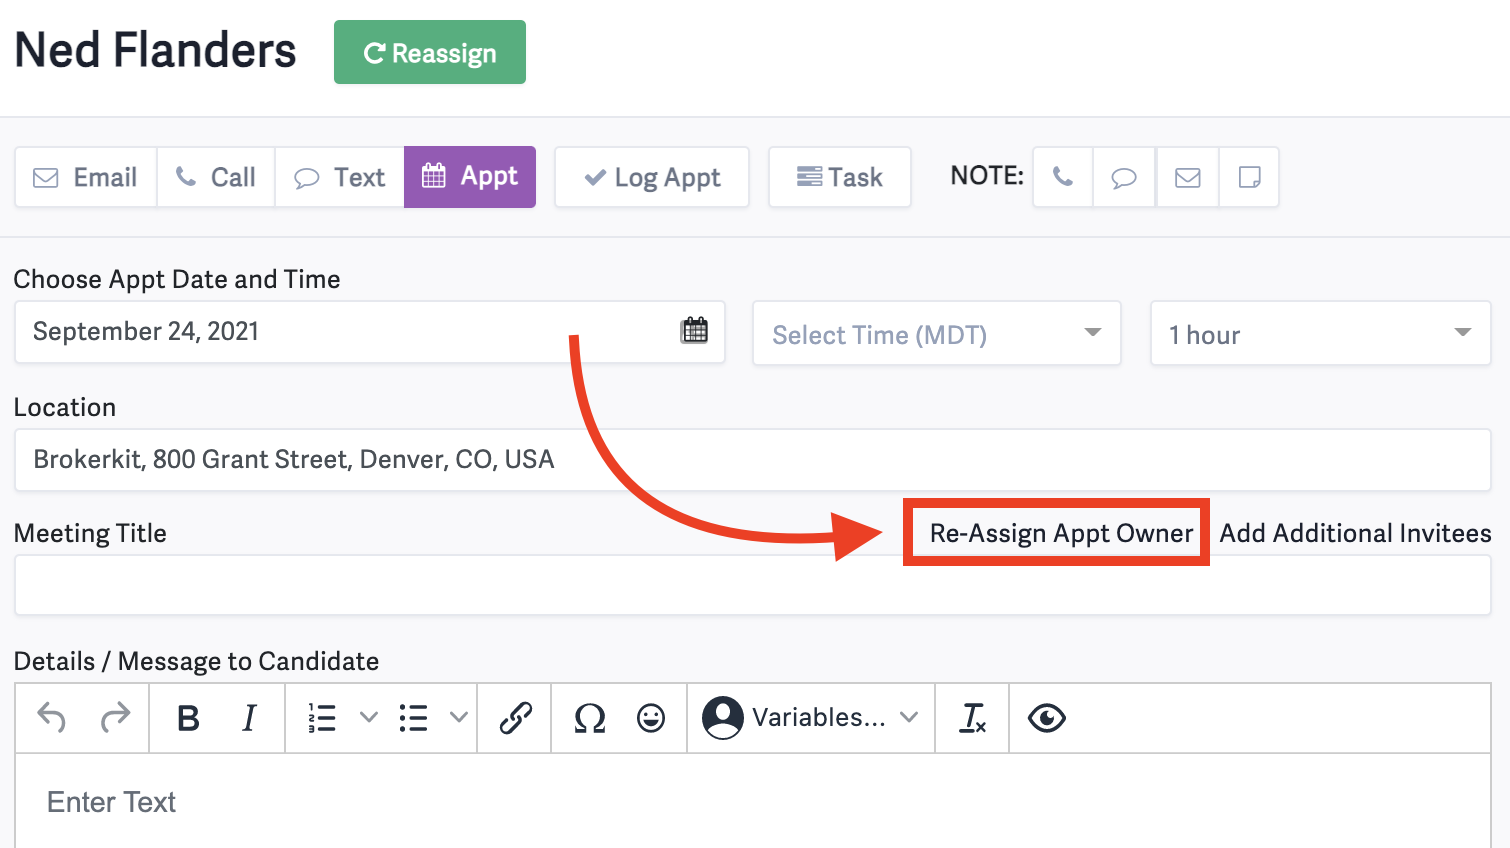Redo the last edit in editor
Viewport: 1510px width, 848px height.
[x=116, y=717]
